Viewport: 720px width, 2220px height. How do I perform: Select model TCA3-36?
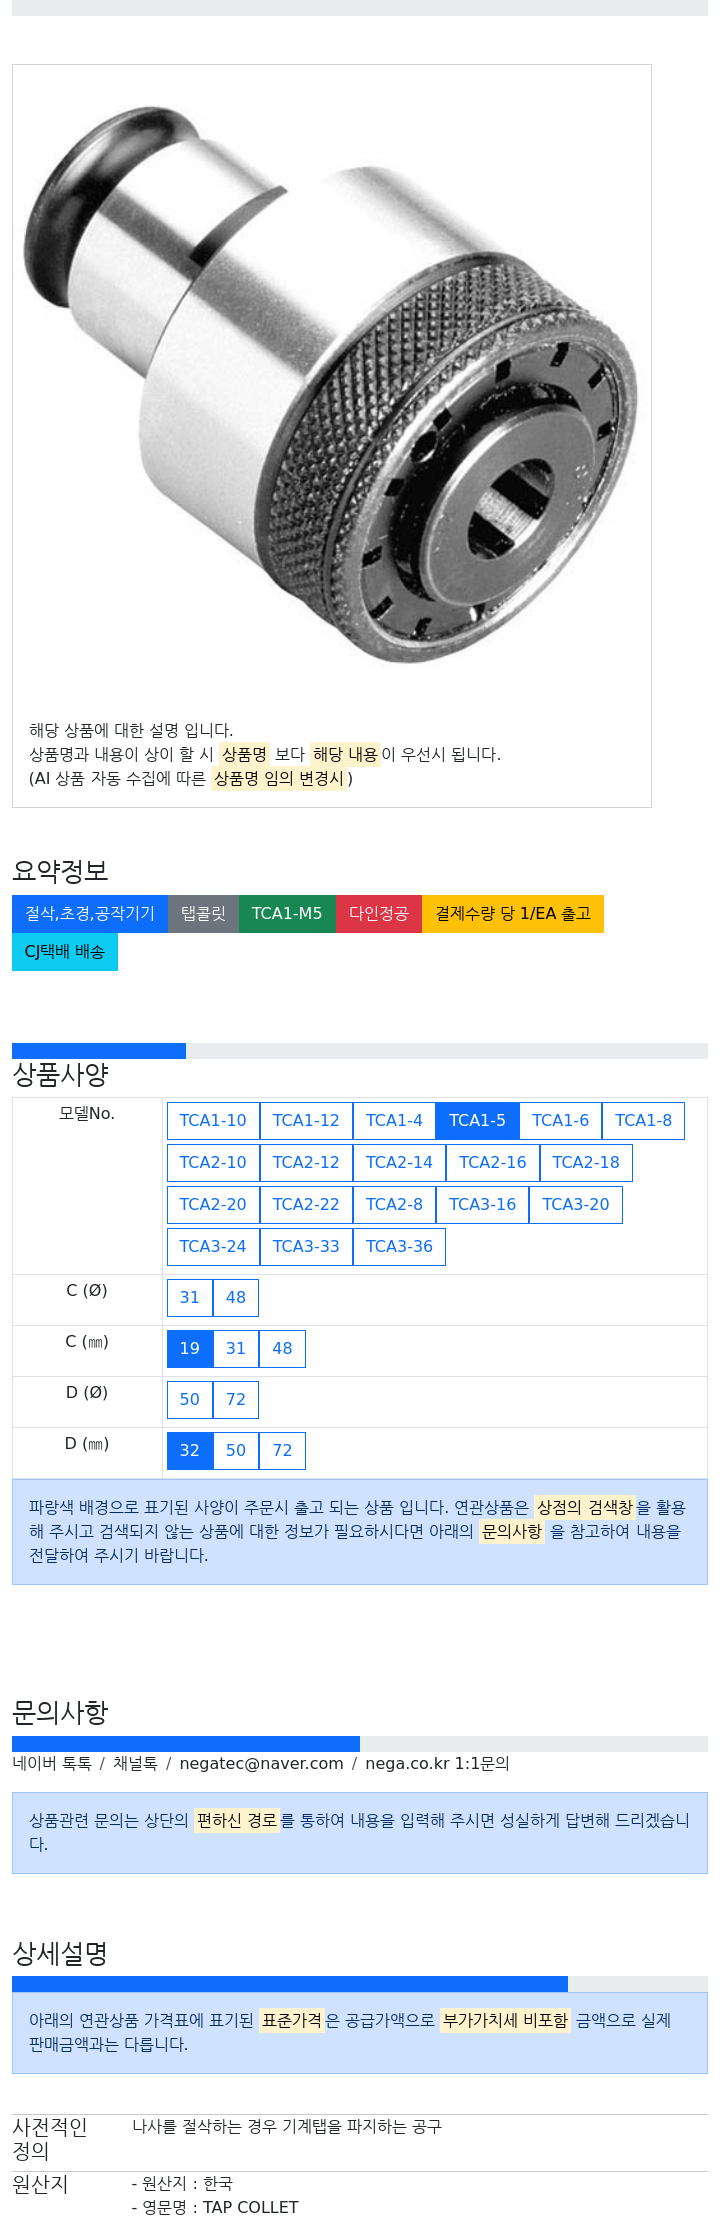pos(399,1246)
